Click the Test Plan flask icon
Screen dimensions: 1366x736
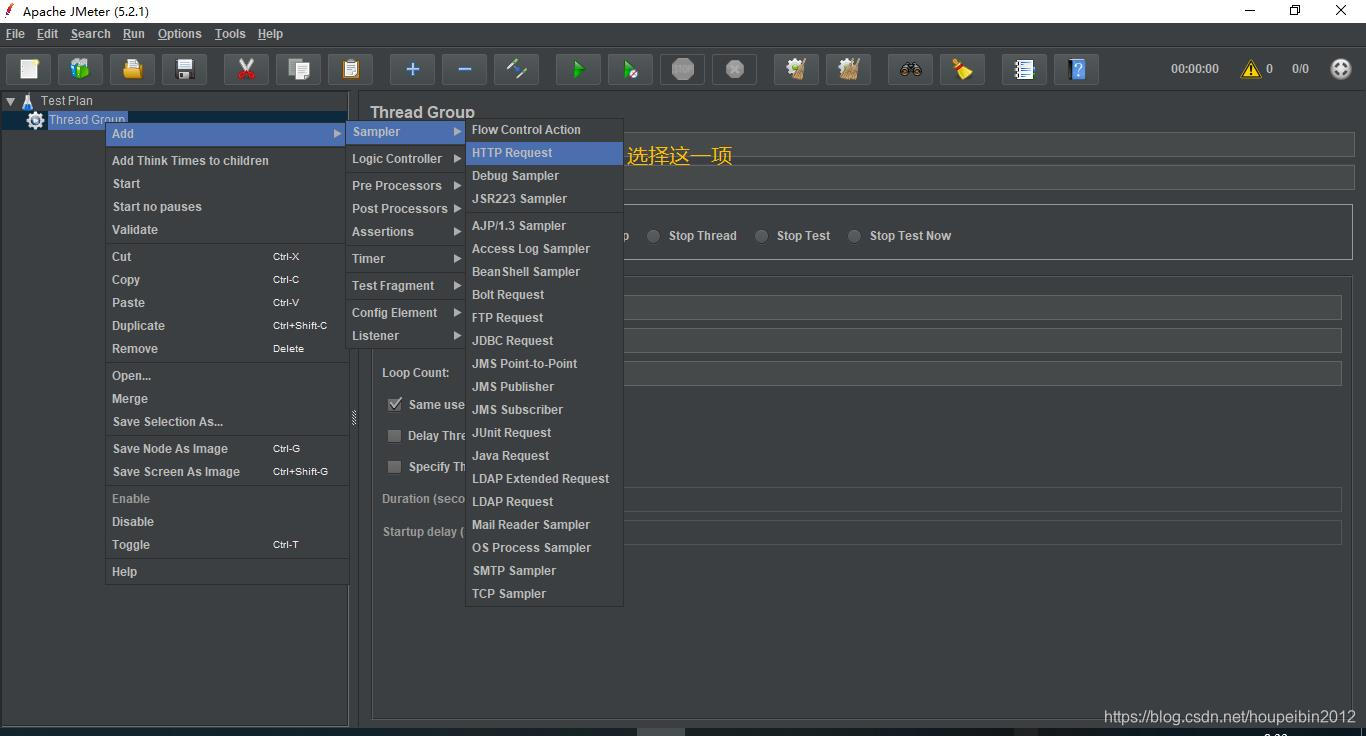click(28, 101)
